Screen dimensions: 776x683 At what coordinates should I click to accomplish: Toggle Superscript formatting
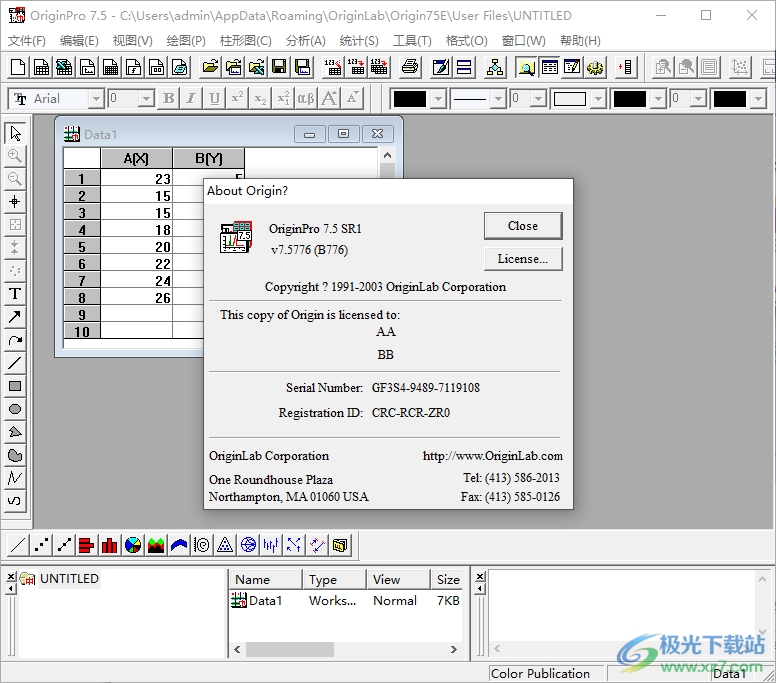pyautogui.click(x=237, y=98)
